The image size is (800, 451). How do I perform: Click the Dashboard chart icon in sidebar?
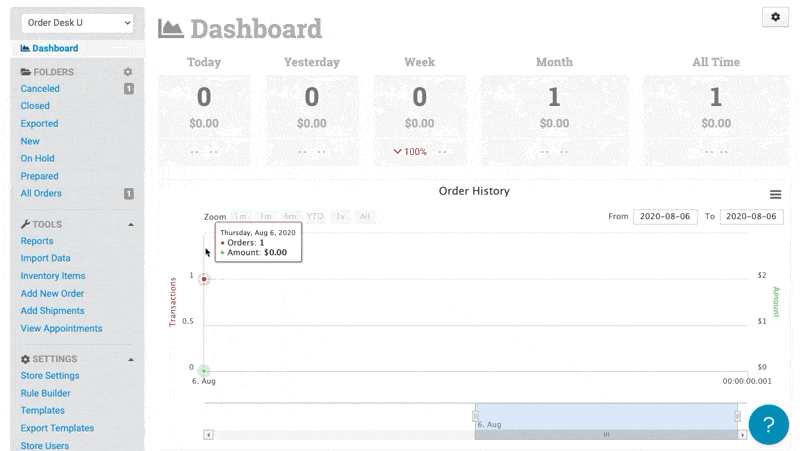pos(25,48)
